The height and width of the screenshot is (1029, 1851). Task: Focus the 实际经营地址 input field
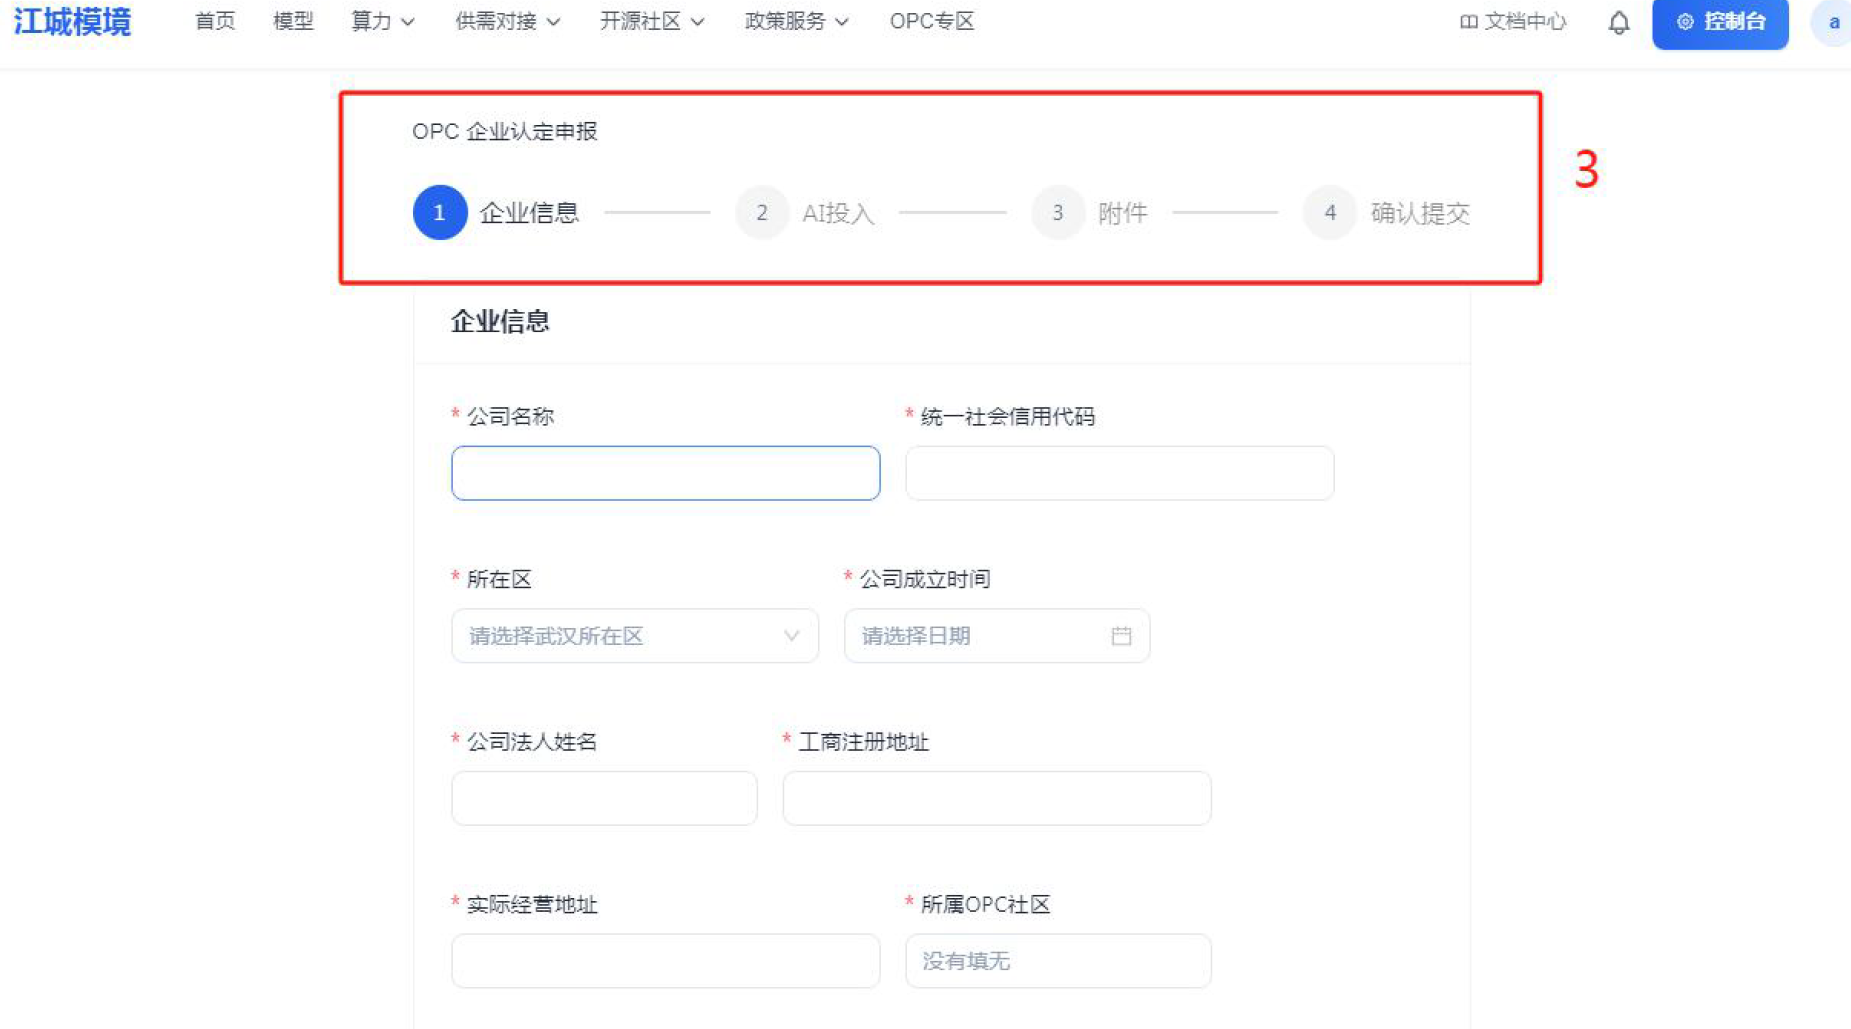point(666,961)
